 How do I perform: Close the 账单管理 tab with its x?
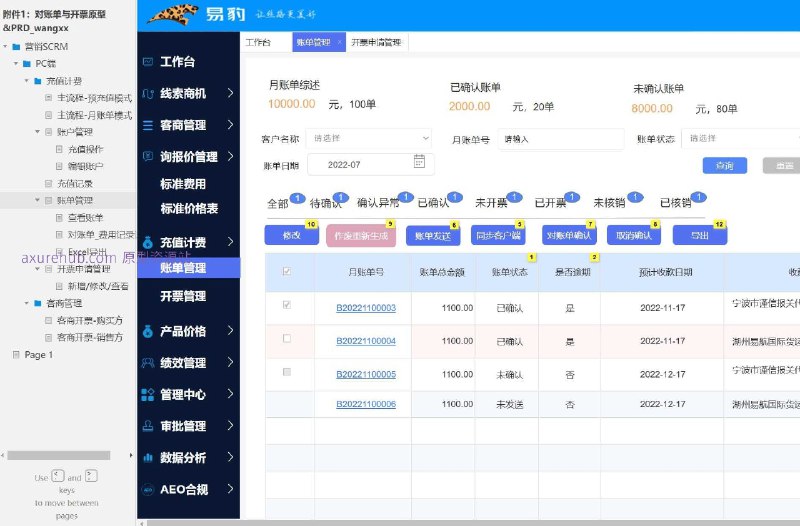(339, 42)
